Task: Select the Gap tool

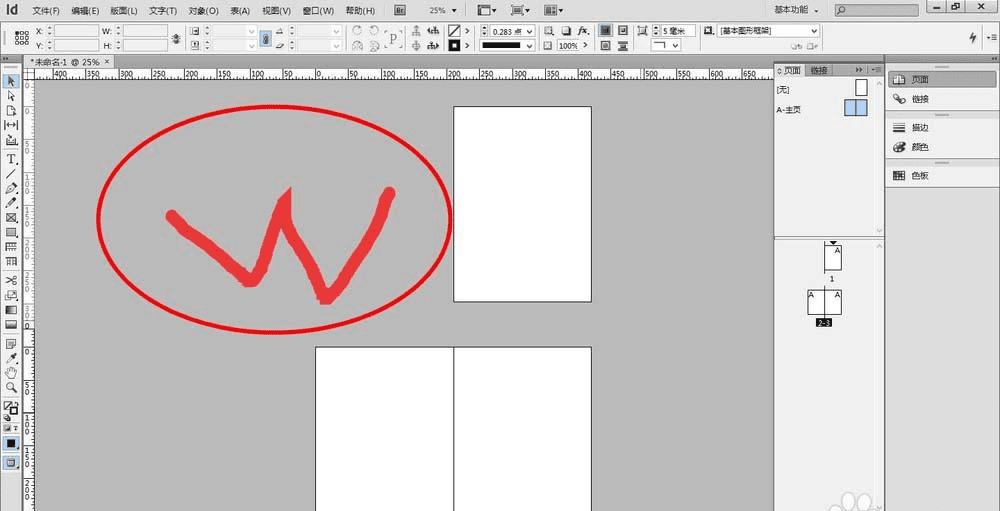Action: pos(11,125)
